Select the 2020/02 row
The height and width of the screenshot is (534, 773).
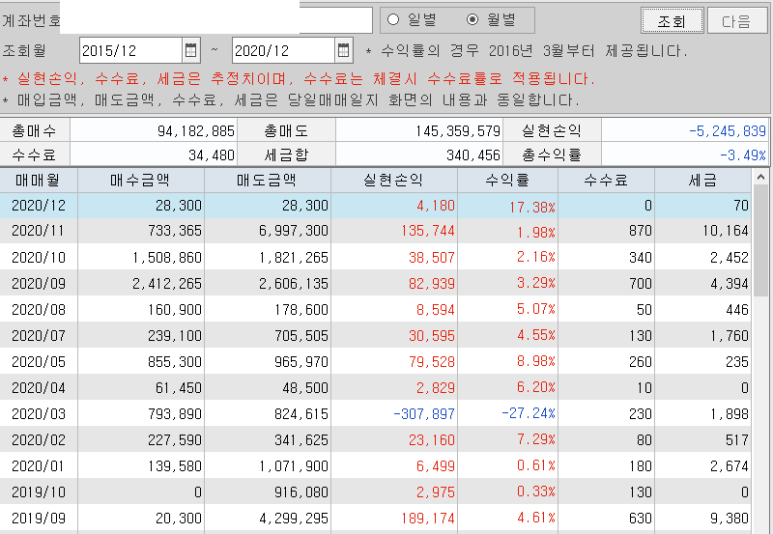tap(376, 440)
